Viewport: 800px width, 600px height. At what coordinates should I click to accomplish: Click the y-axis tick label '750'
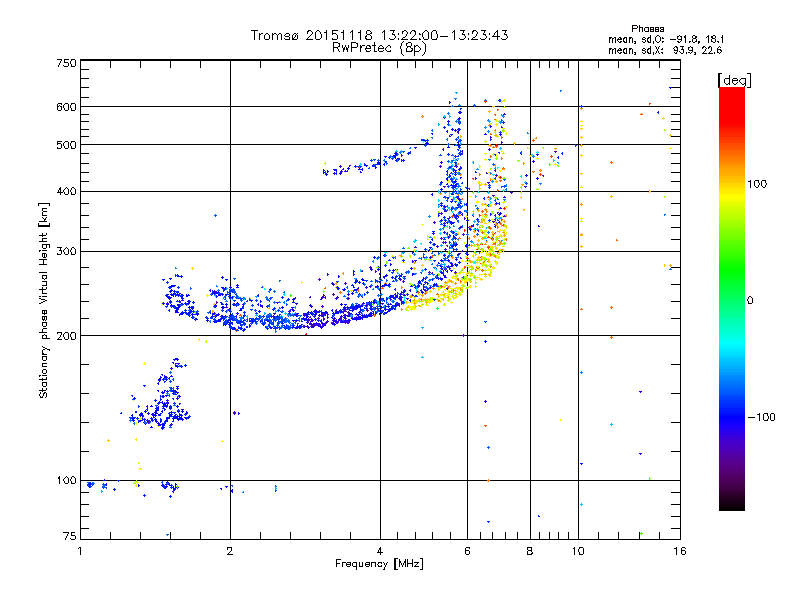pyautogui.click(x=66, y=63)
